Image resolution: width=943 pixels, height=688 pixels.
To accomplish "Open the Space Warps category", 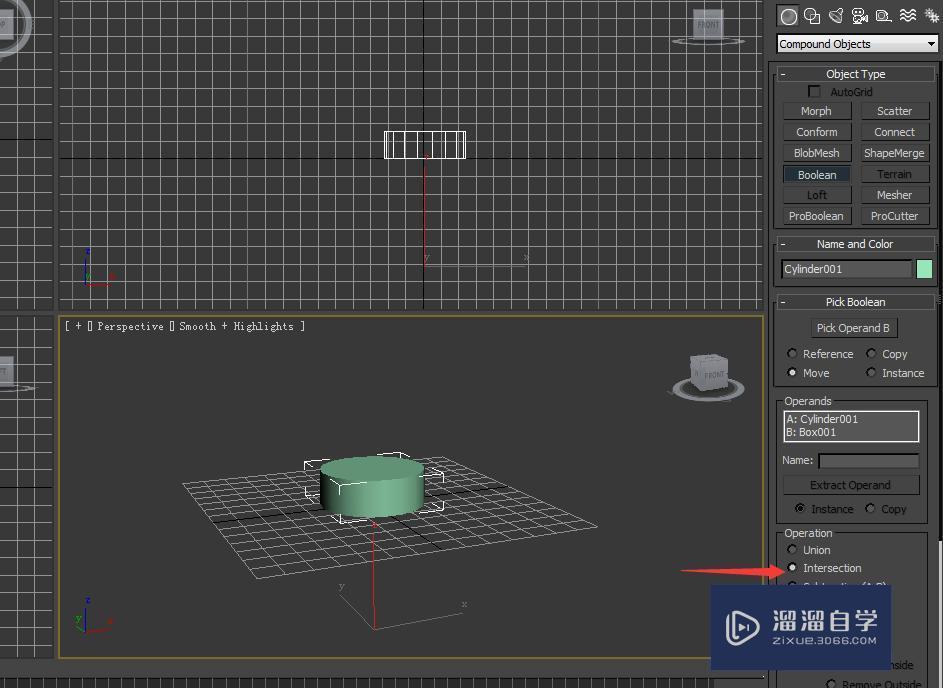I will coord(906,16).
